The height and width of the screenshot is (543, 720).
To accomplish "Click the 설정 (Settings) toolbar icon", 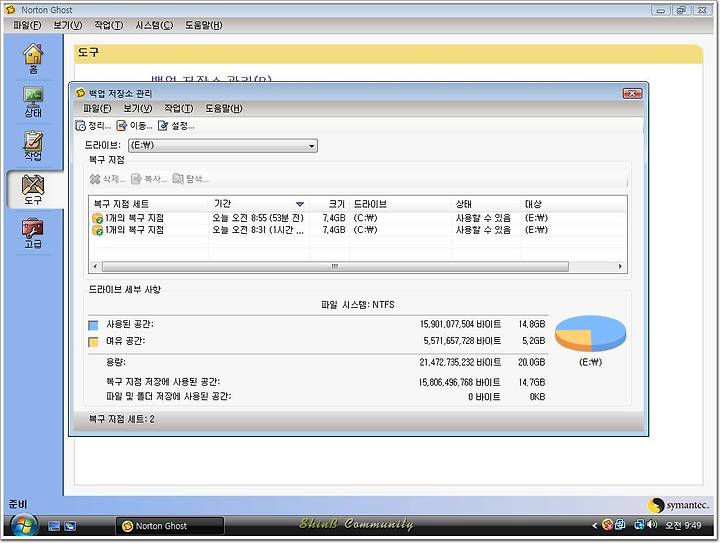I will click(163, 125).
